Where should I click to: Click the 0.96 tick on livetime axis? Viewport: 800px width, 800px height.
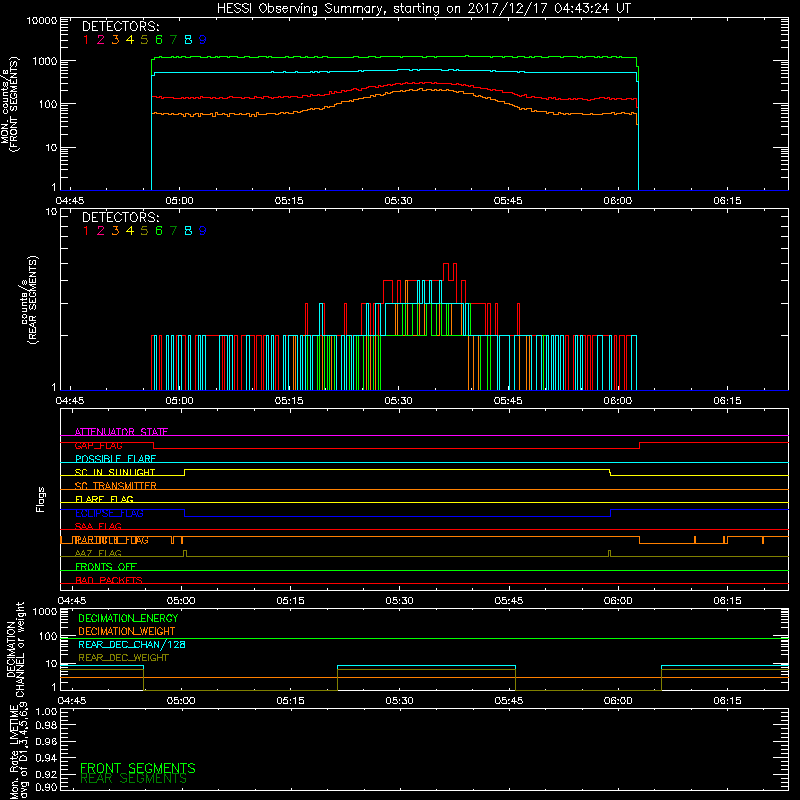pyautogui.click(x=47, y=741)
